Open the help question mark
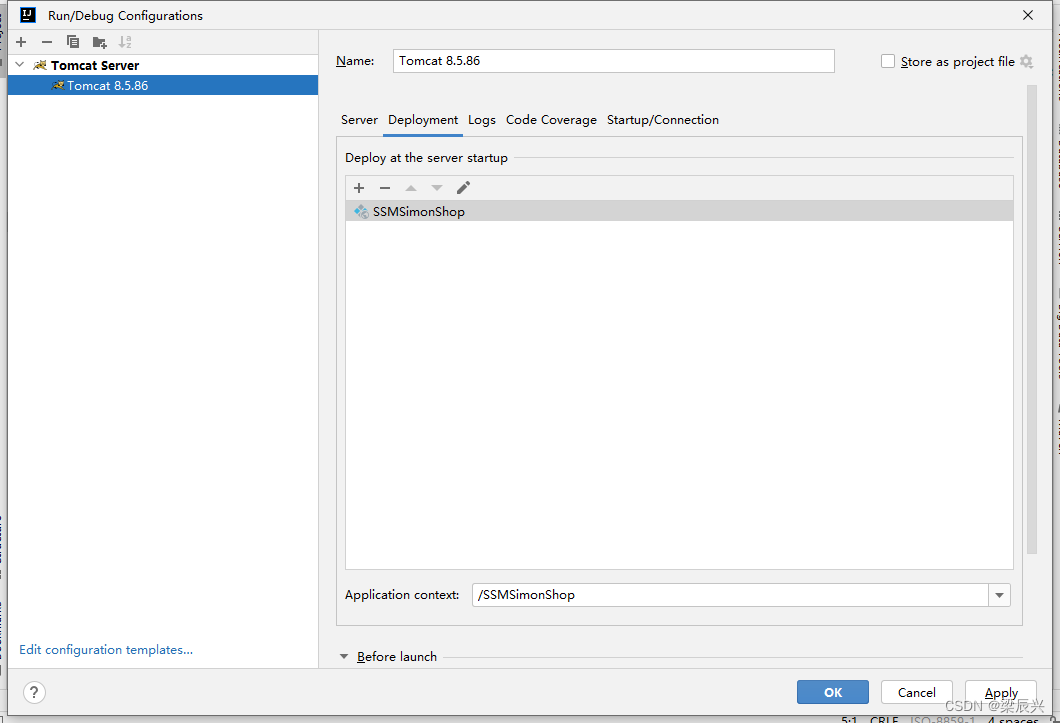Image resolution: width=1060 pixels, height=723 pixels. pos(34,692)
